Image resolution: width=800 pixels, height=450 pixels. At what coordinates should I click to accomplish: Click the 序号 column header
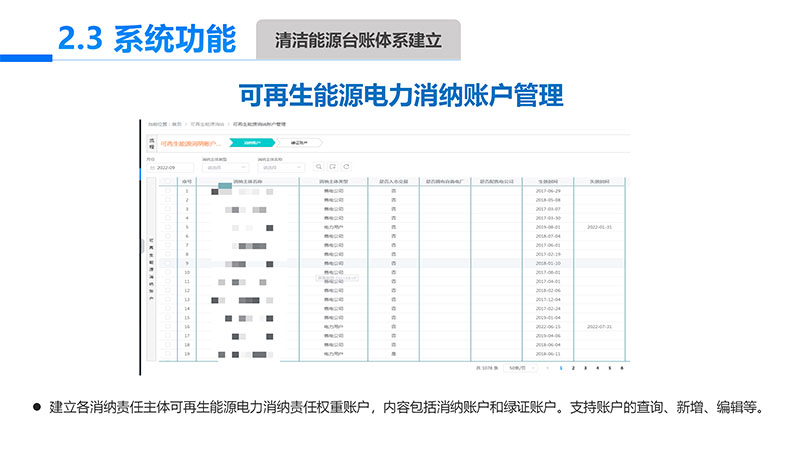click(187, 182)
